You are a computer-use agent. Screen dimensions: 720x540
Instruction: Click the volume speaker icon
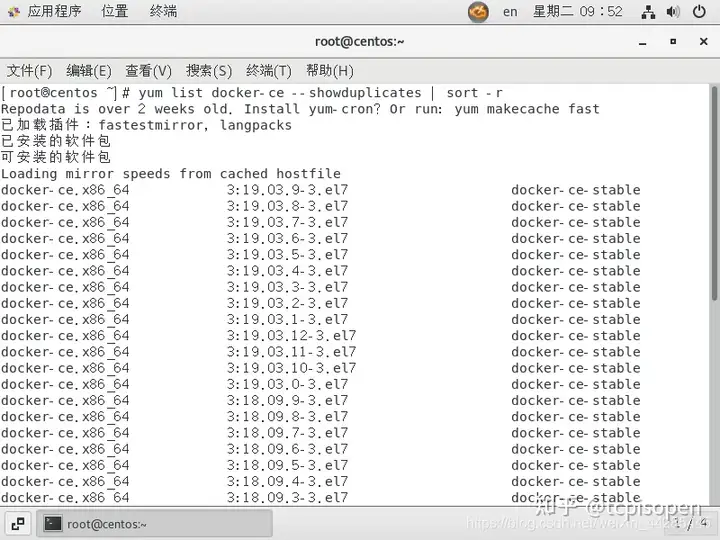coord(673,11)
